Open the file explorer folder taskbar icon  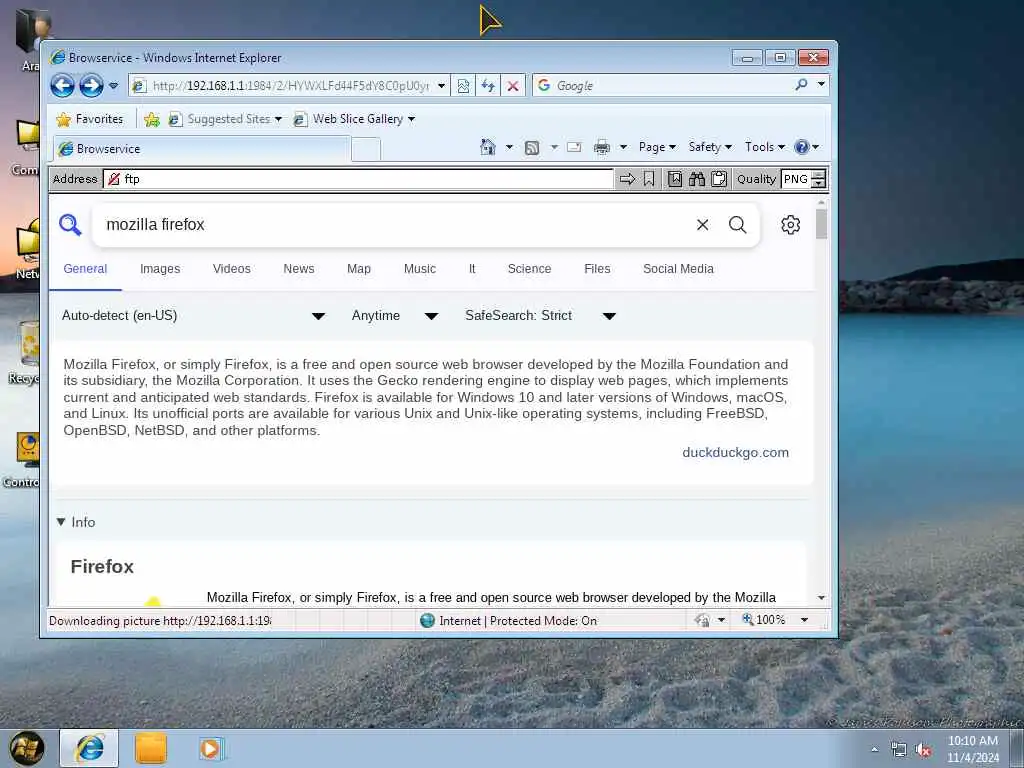[151, 748]
